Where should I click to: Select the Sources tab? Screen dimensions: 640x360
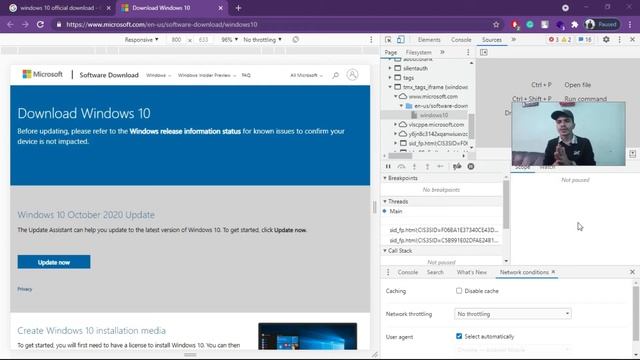[492, 40]
